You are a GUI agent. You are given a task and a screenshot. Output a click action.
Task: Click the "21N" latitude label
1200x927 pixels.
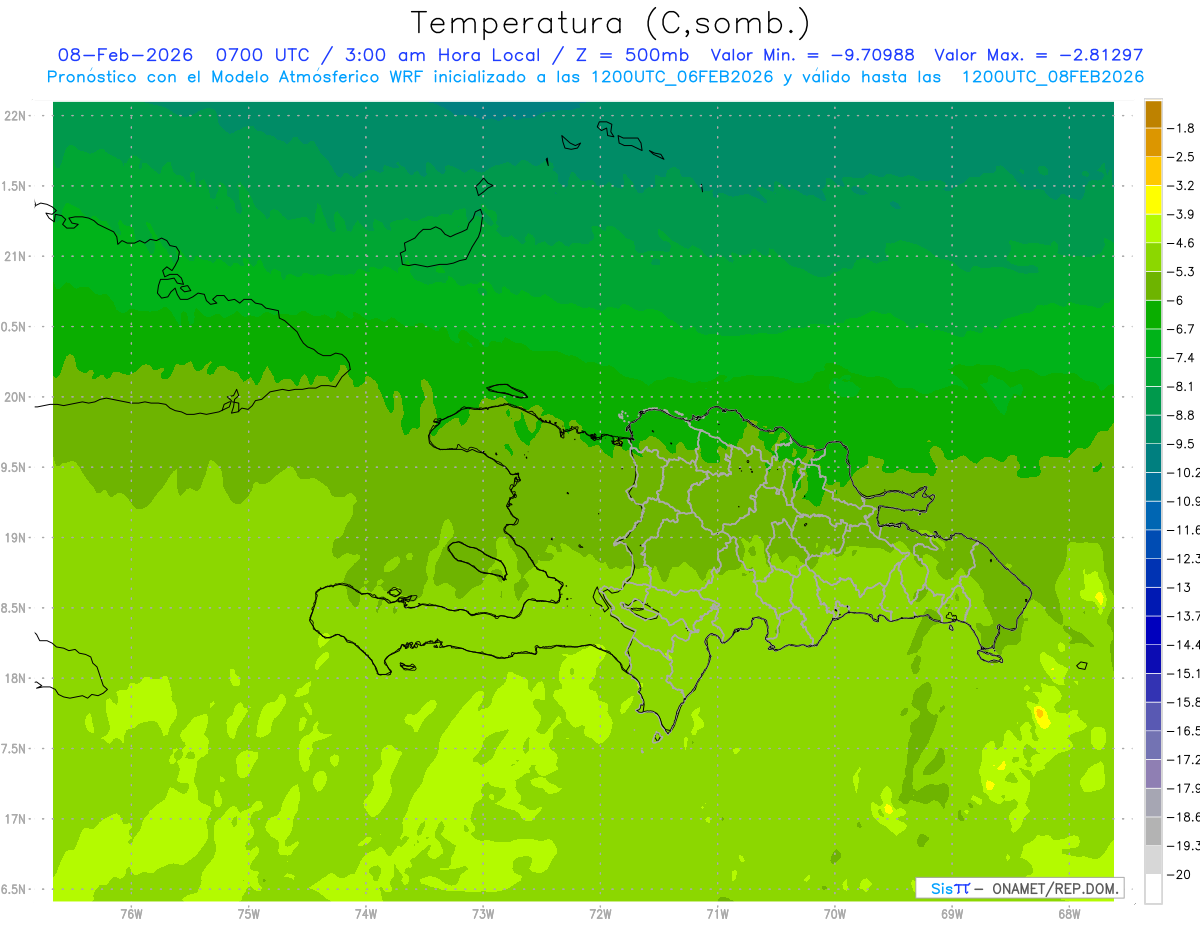click(16, 257)
